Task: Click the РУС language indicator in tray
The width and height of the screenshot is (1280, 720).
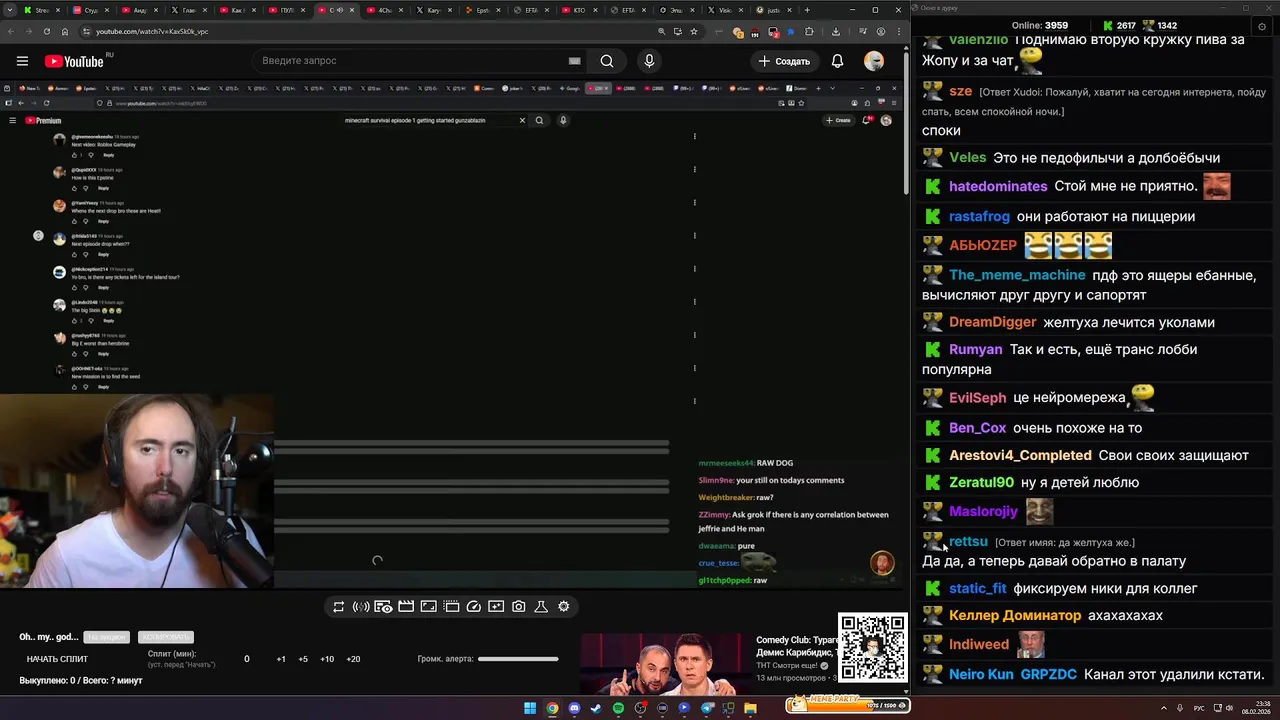Action: 1199,708
